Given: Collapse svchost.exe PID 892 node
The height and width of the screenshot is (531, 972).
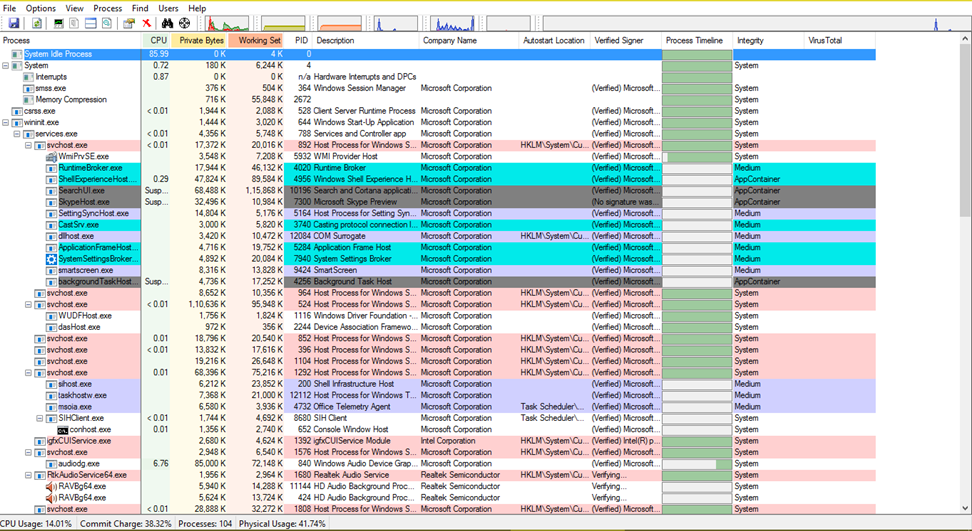Looking at the screenshot, I should 28,145.
